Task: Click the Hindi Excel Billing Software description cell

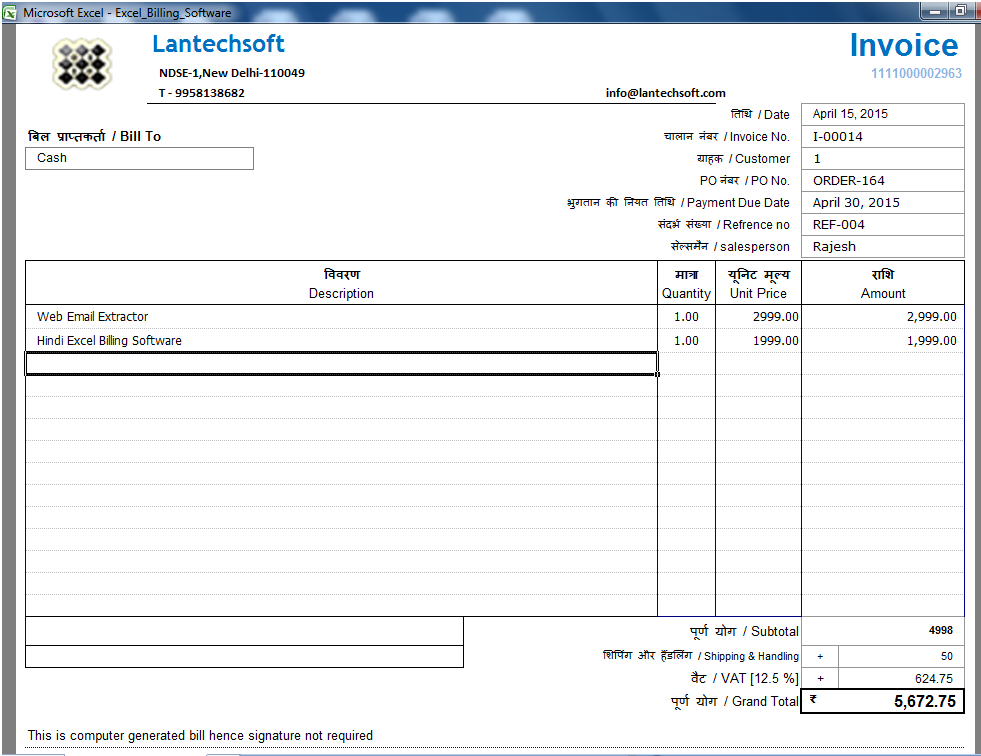Action: coord(341,340)
